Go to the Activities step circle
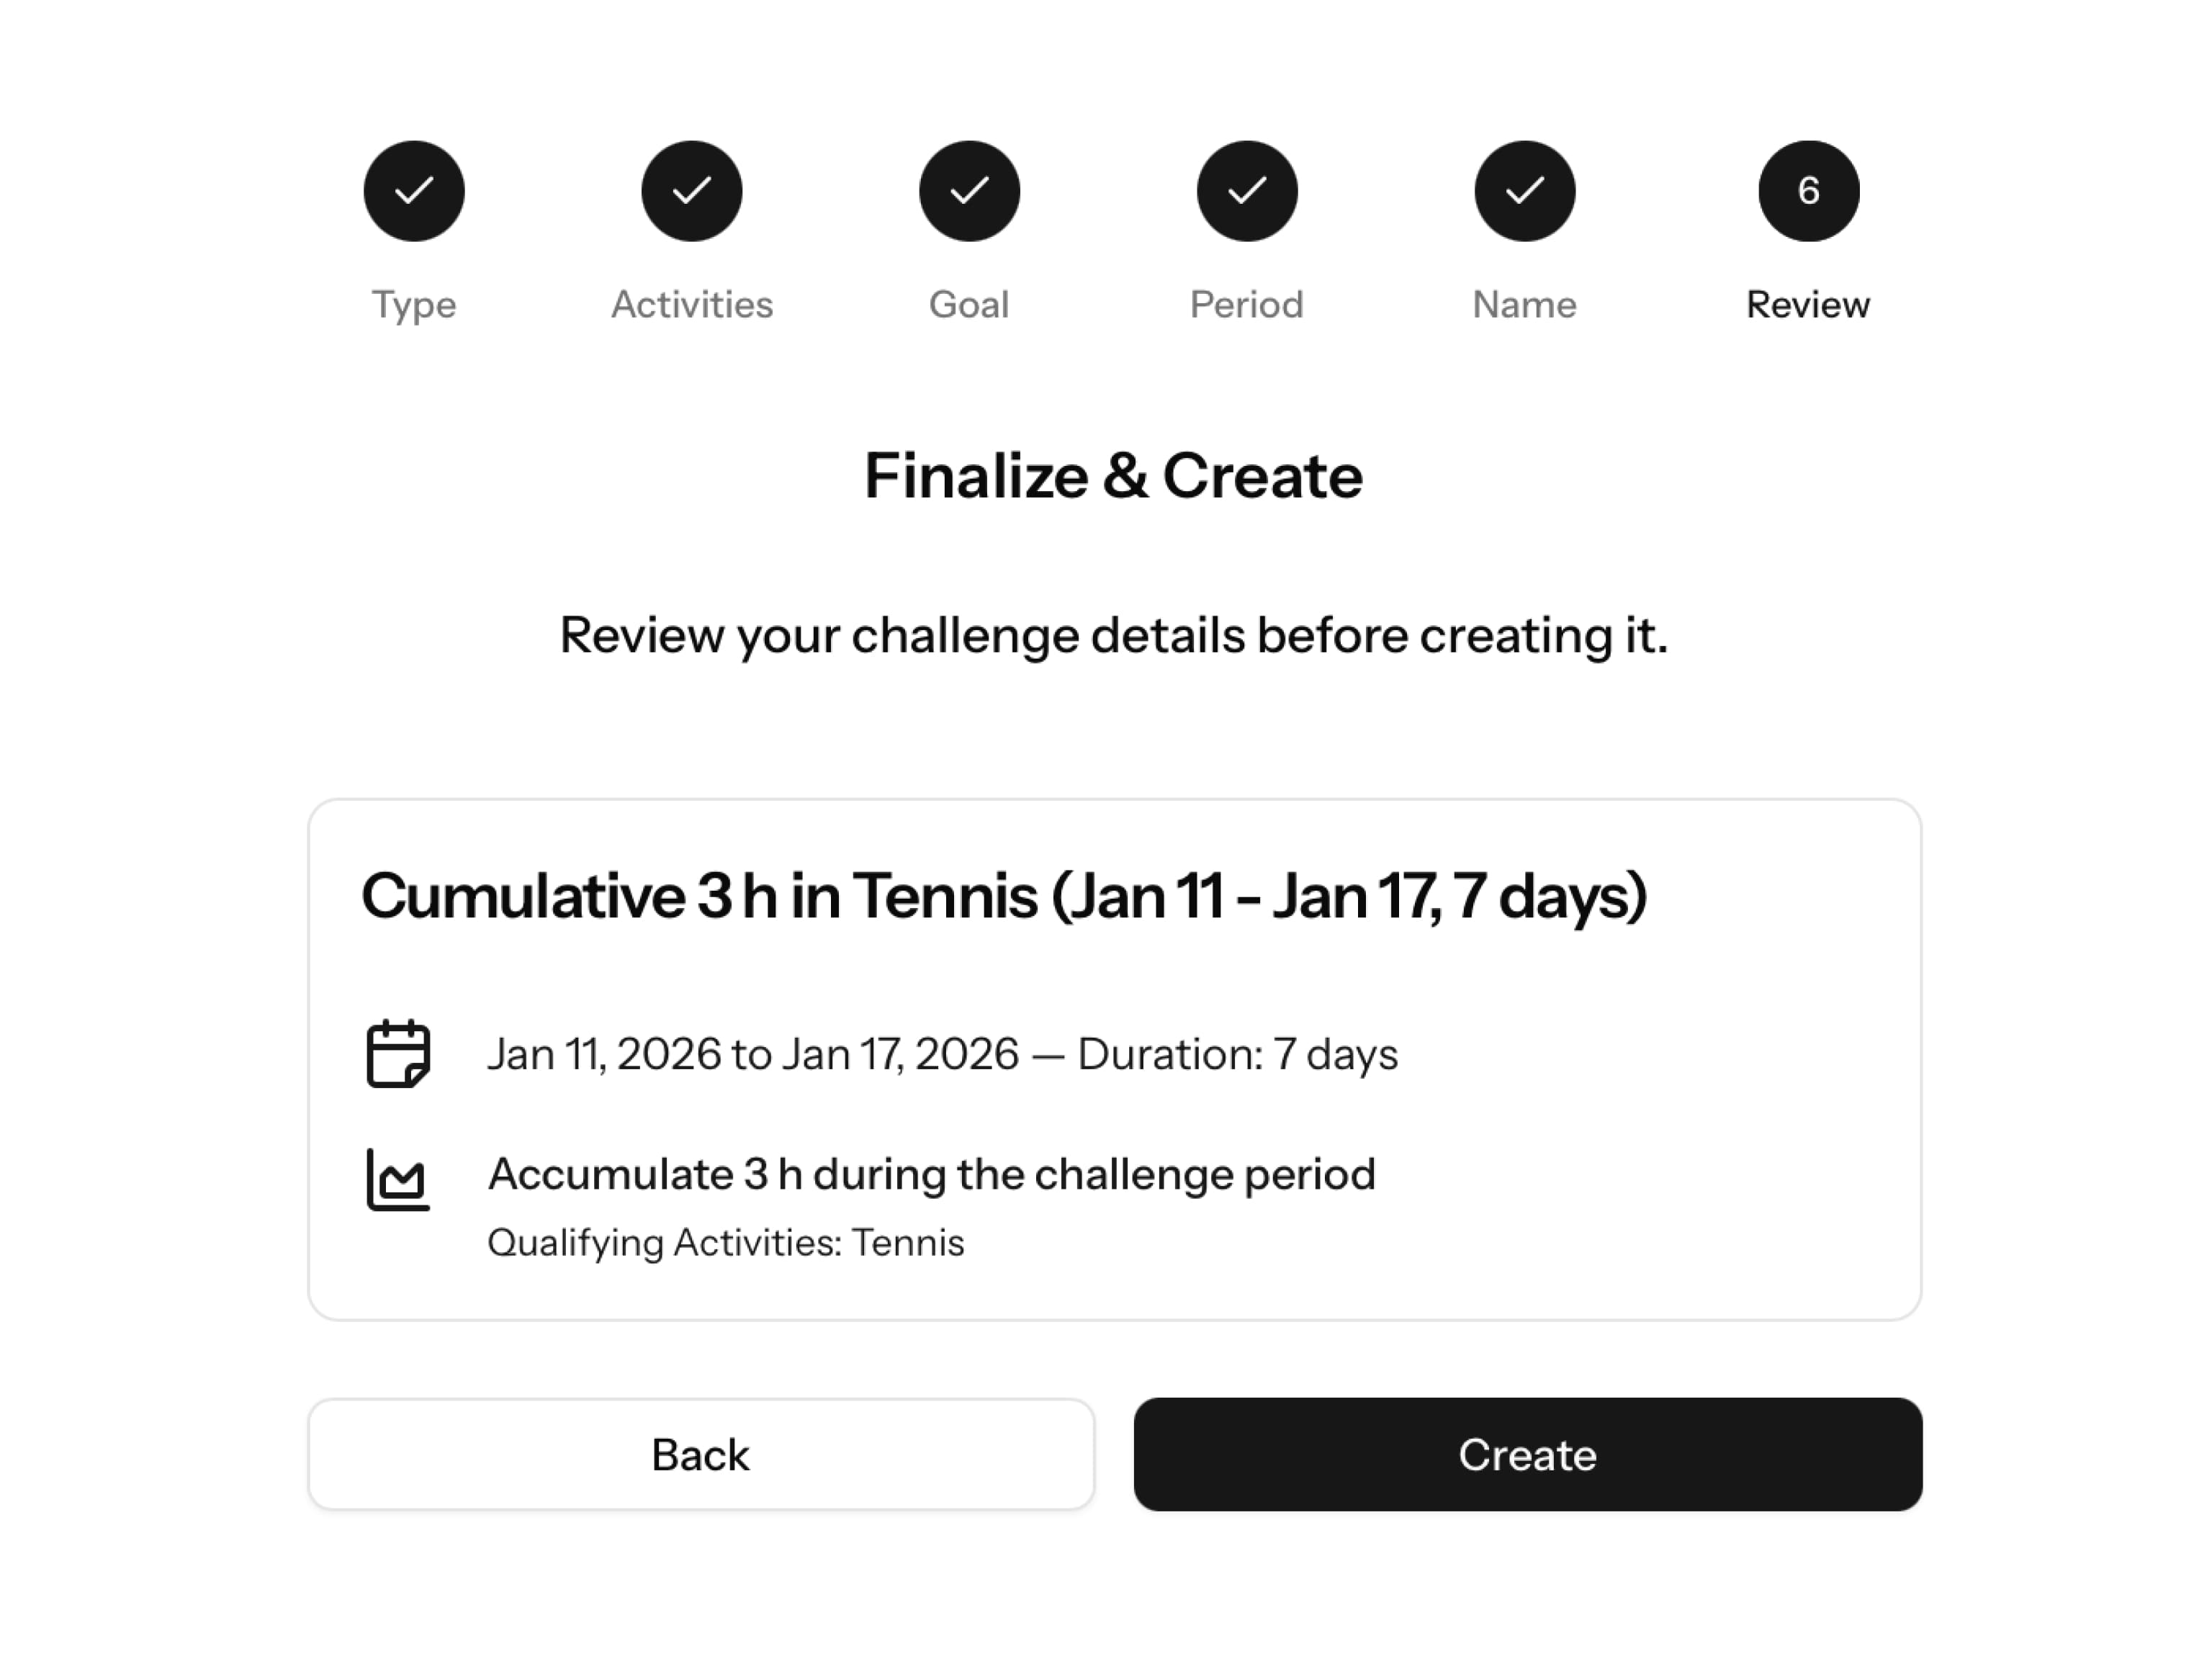2212x1659 pixels. (692, 191)
